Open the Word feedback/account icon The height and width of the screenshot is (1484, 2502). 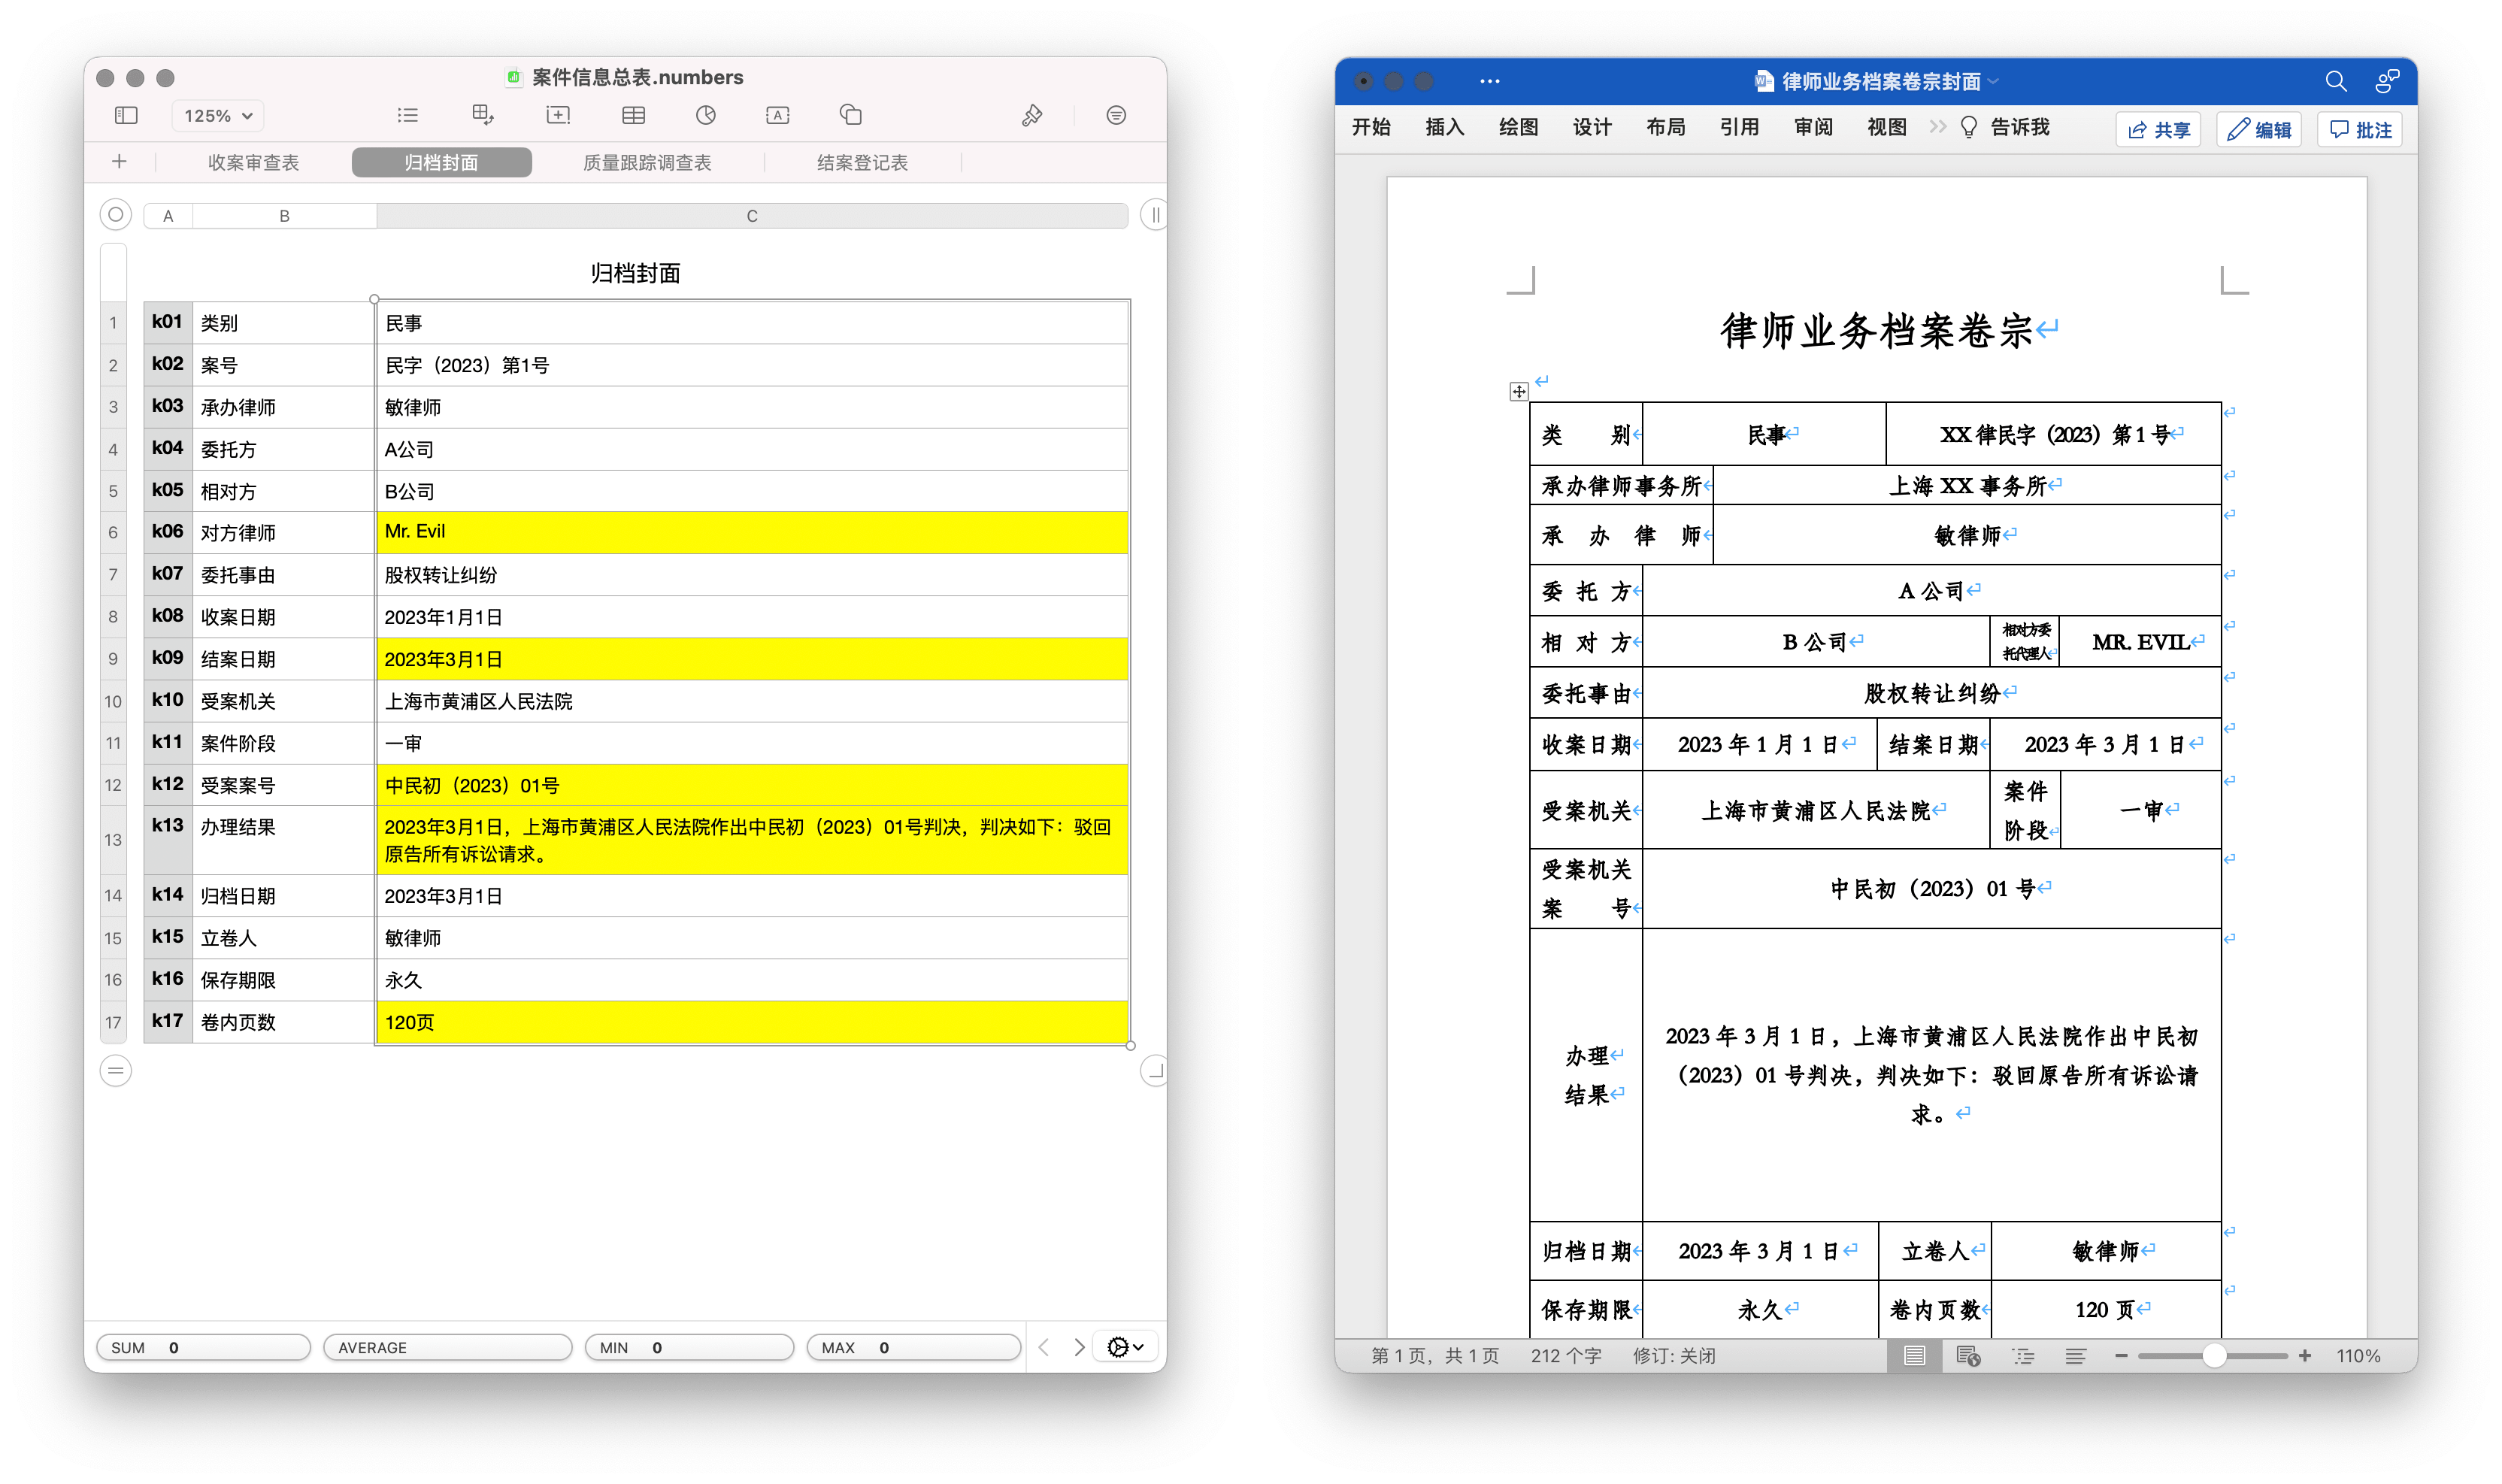click(x=2387, y=81)
